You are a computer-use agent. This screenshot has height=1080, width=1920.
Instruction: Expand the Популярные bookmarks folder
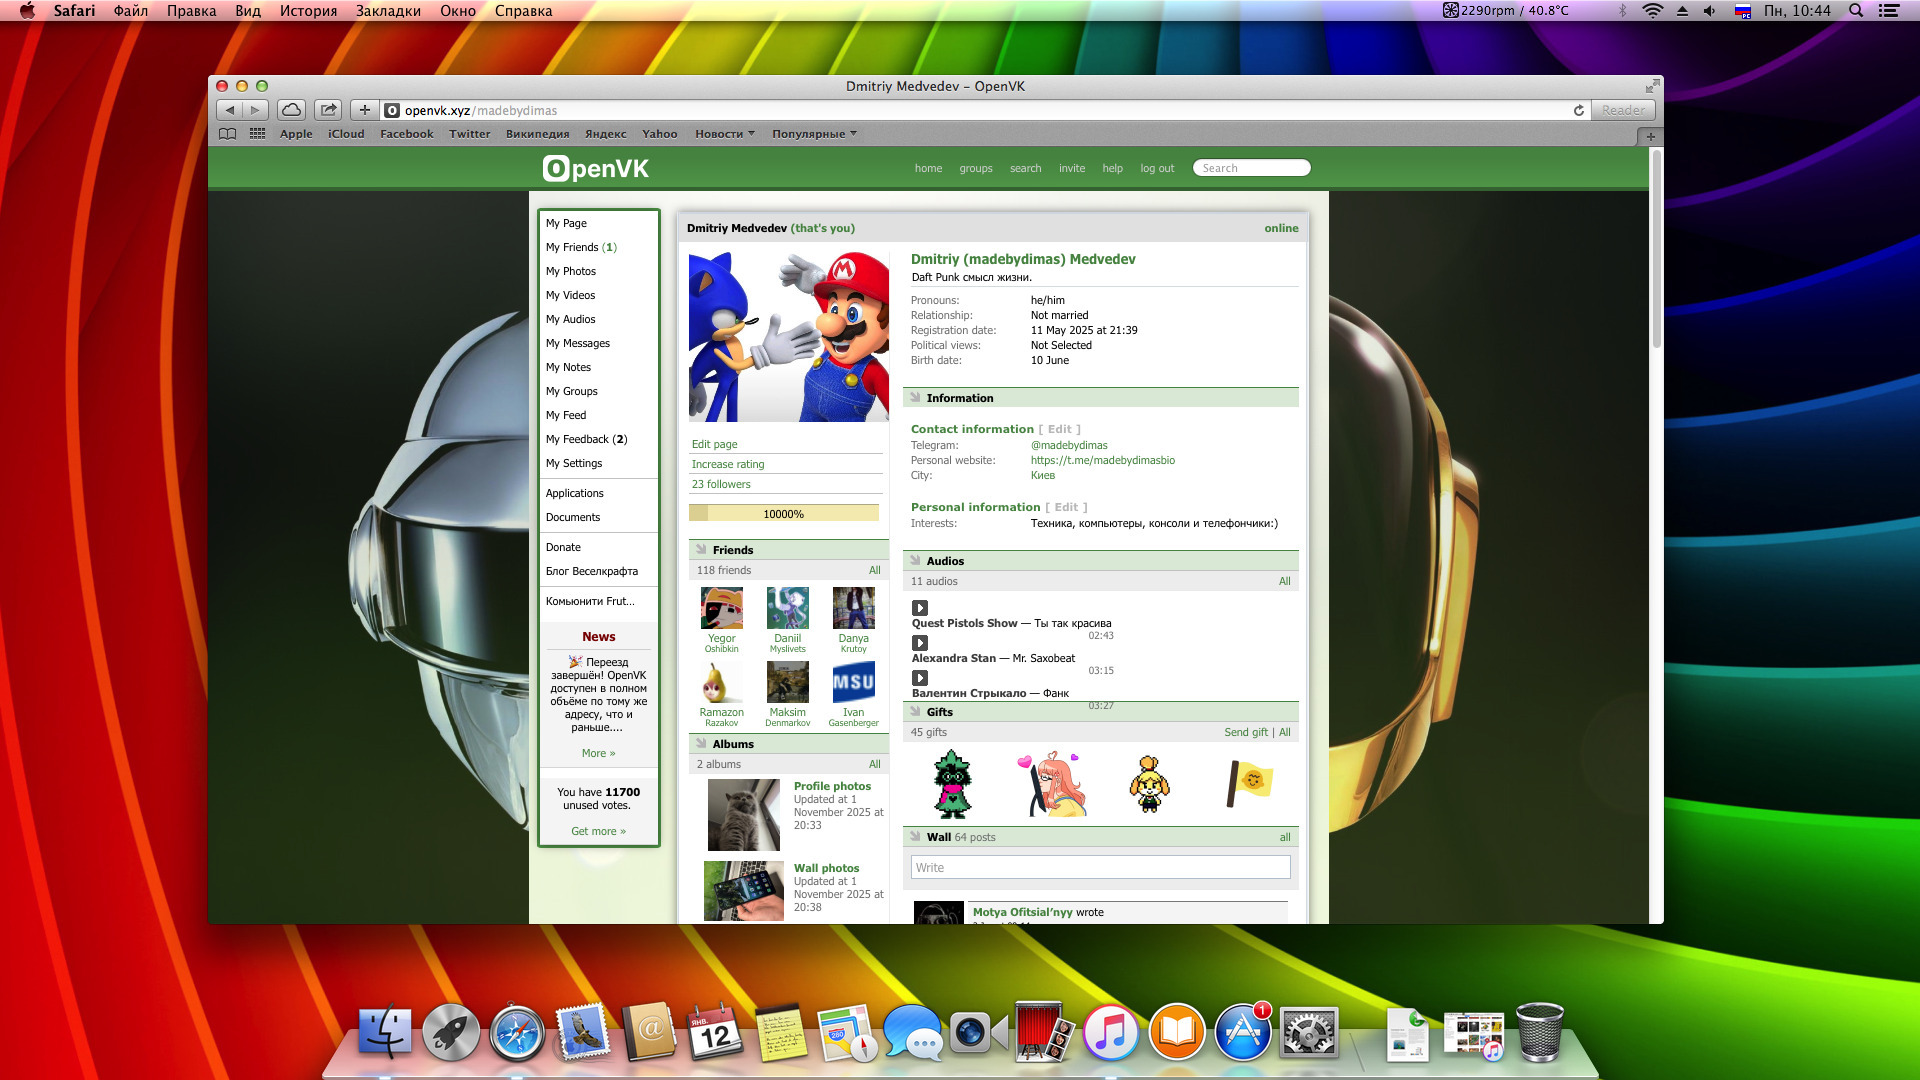pos(813,134)
